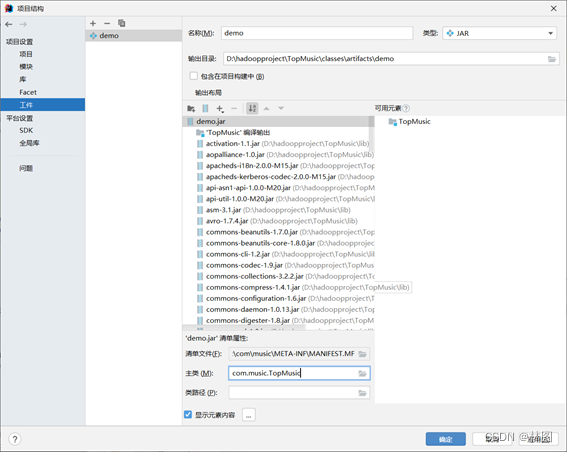Select apacheds-kerberos-codec-2.0.0-M15.jar row
The width and height of the screenshot is (567, 452).
278,177
